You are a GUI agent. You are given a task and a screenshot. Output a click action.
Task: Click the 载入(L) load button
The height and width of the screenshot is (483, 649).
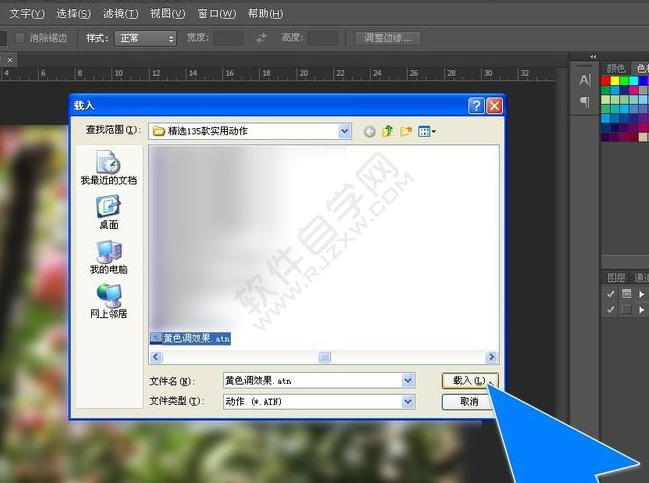(x=469, y=380)
